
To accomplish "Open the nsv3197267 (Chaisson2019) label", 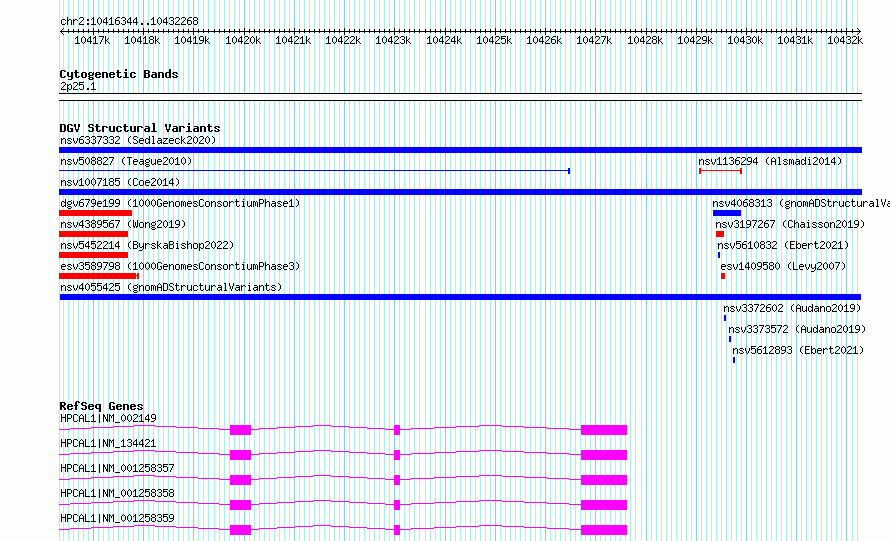I will click(790, 224).
